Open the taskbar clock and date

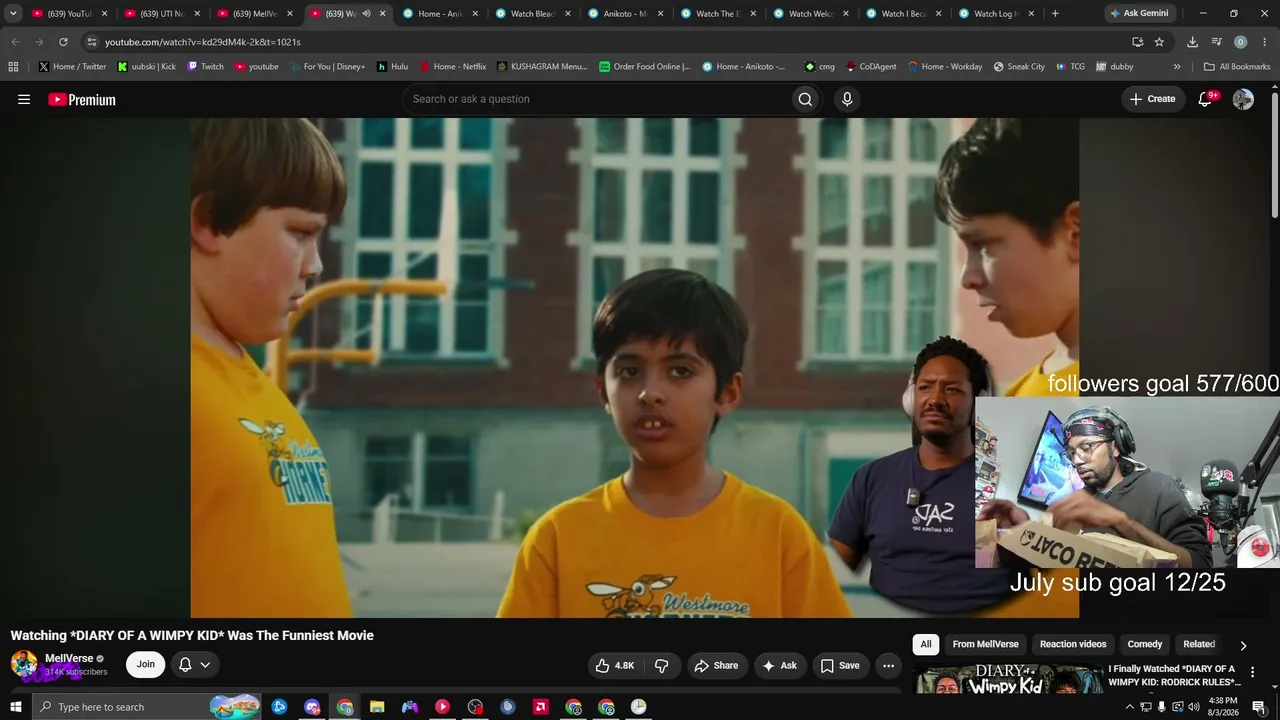pyautogui.click(x=1223, y=707)
